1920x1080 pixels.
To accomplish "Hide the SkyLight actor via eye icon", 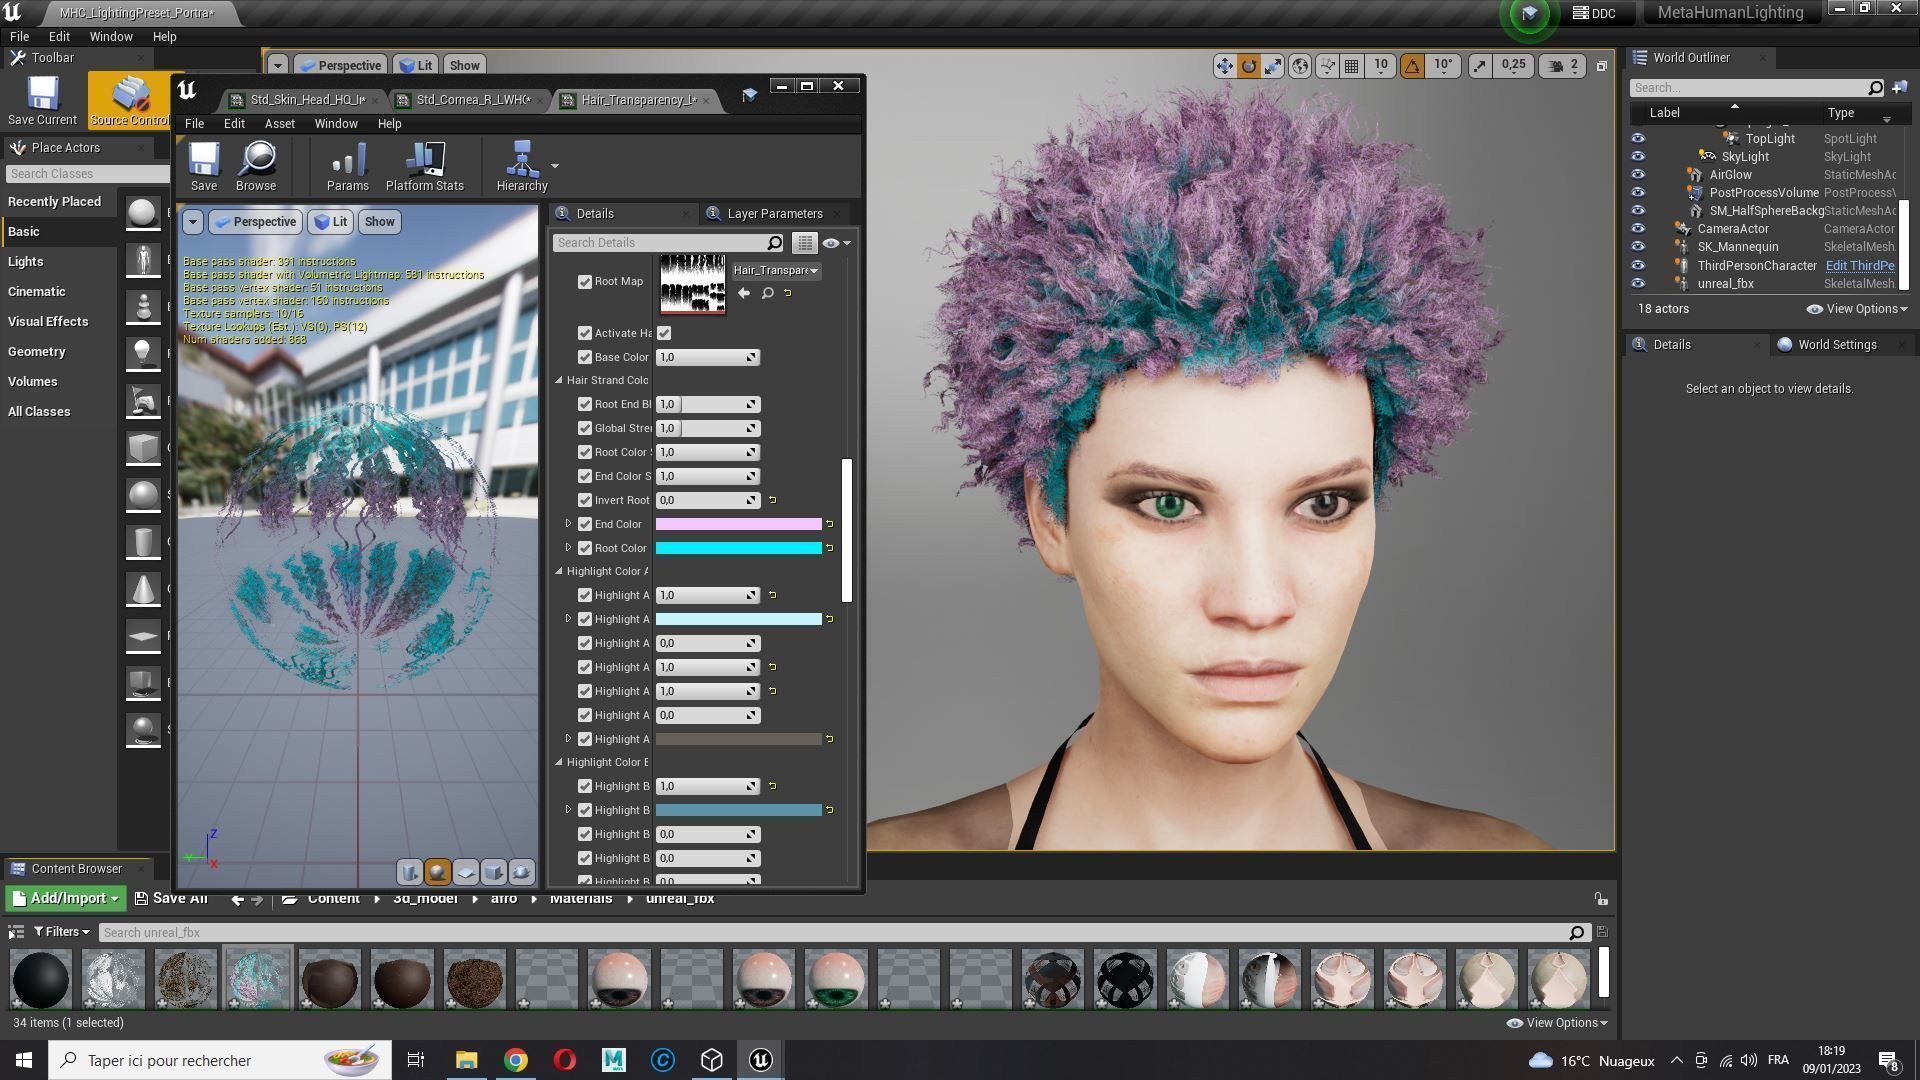I will coord(1637,157).
